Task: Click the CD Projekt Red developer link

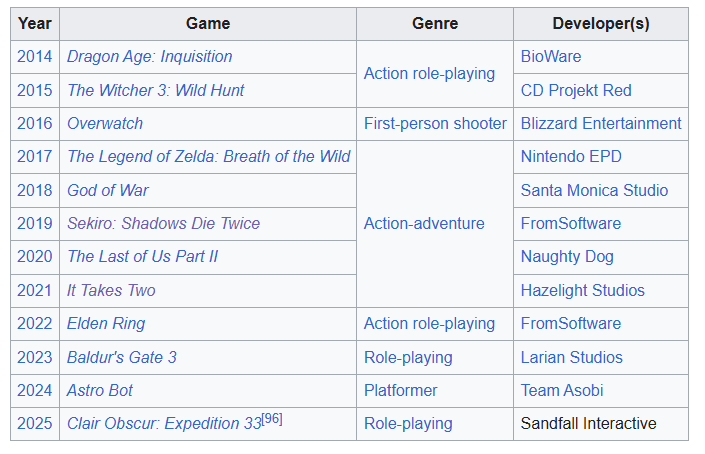Action: pyautogui.click(x=576, y=90)
